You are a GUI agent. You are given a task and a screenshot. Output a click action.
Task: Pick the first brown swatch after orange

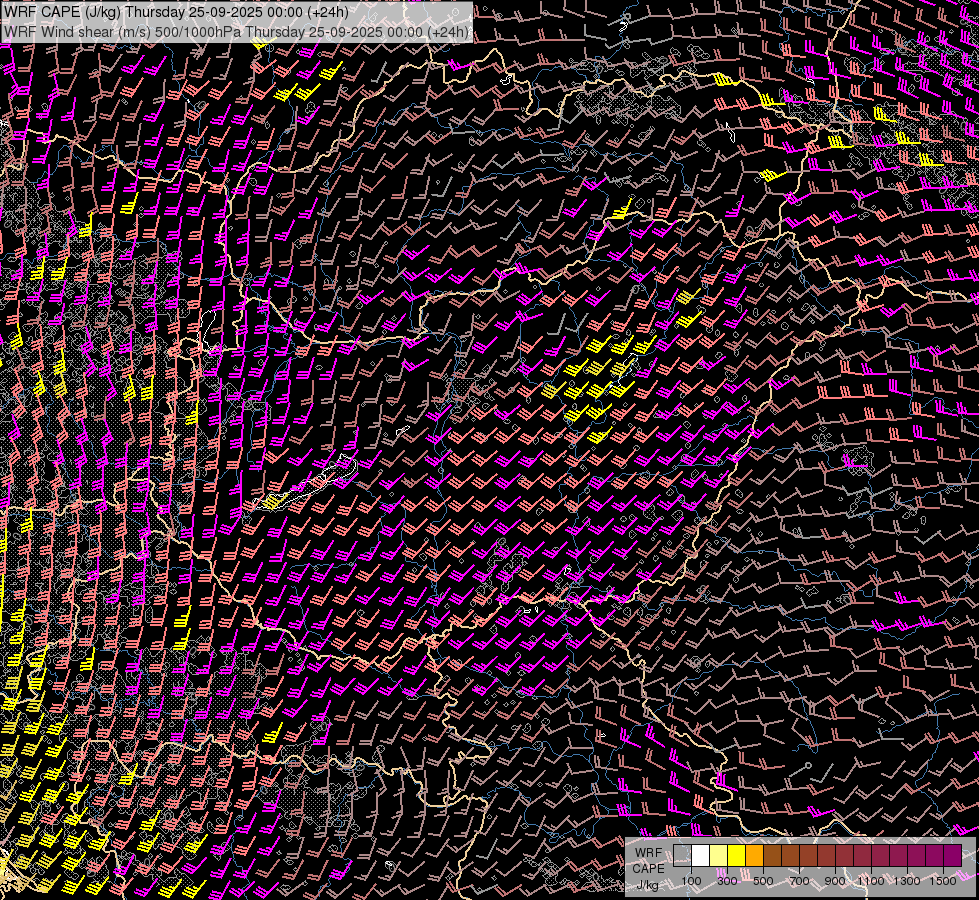click(x=772, y=856)
